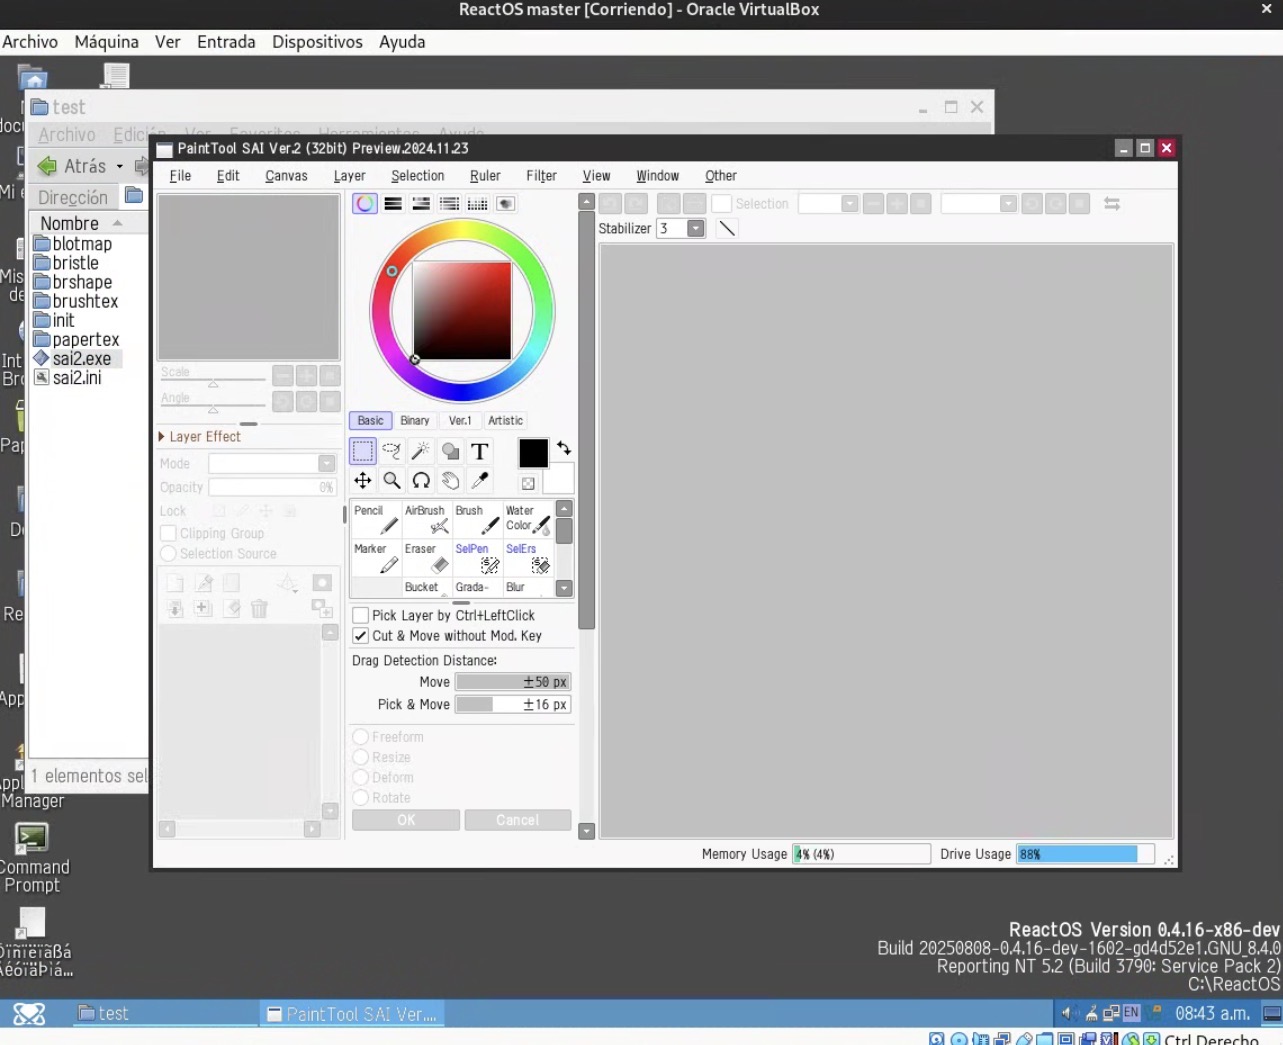
Task: Select the Hand pan tool
Action: (450, 481)
